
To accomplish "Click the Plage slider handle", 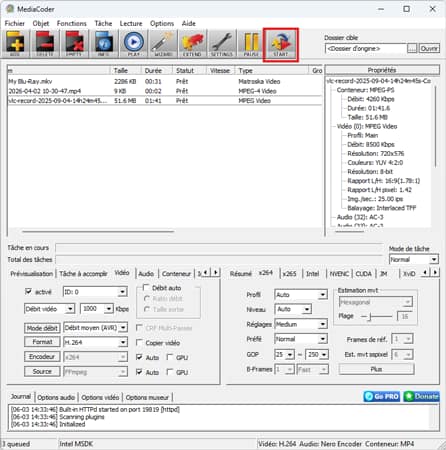I will click(x=370, y=316).
